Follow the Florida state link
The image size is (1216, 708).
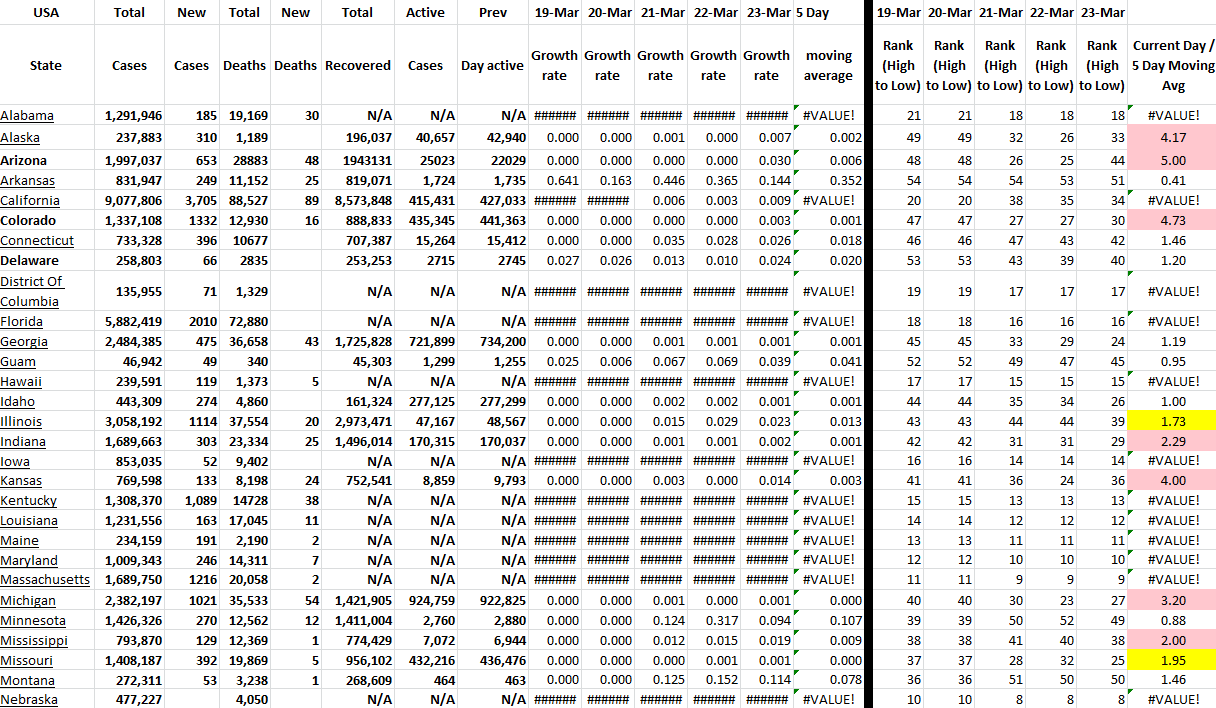pyautogui.click(x=22, y=321)
